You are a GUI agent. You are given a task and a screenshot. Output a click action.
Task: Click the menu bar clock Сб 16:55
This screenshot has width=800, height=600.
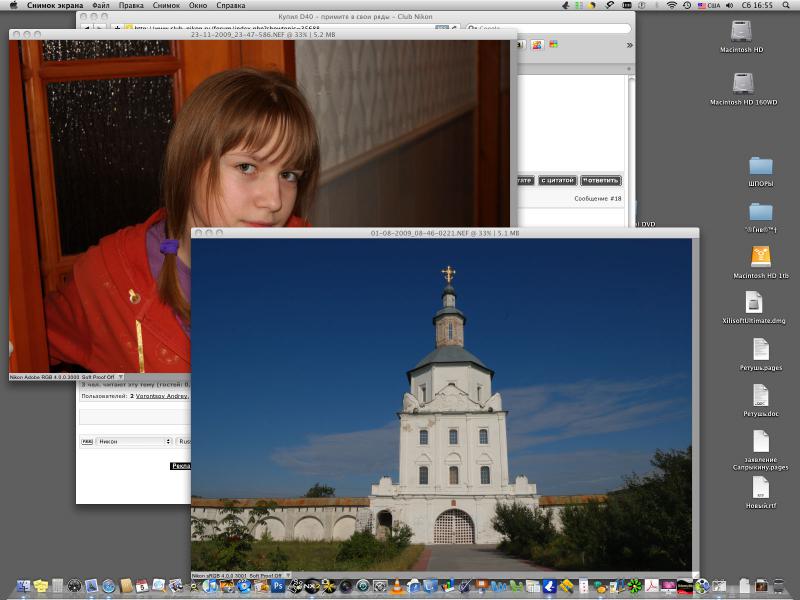click(x=757, y=5)
